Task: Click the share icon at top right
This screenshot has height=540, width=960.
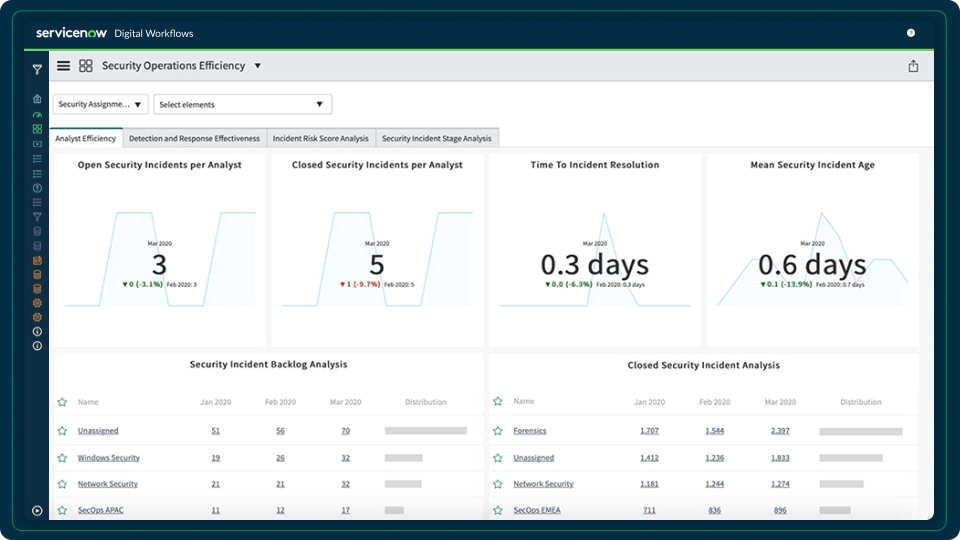Action: (x=912, y=66)
